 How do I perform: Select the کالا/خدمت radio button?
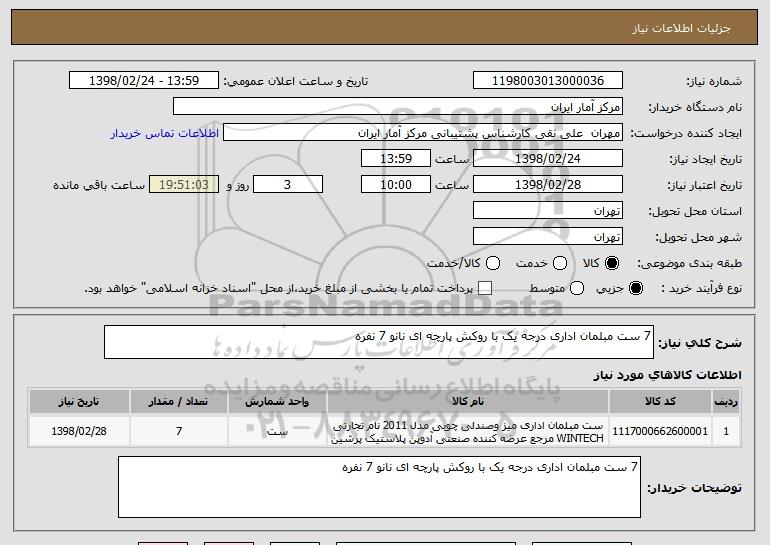493,263
